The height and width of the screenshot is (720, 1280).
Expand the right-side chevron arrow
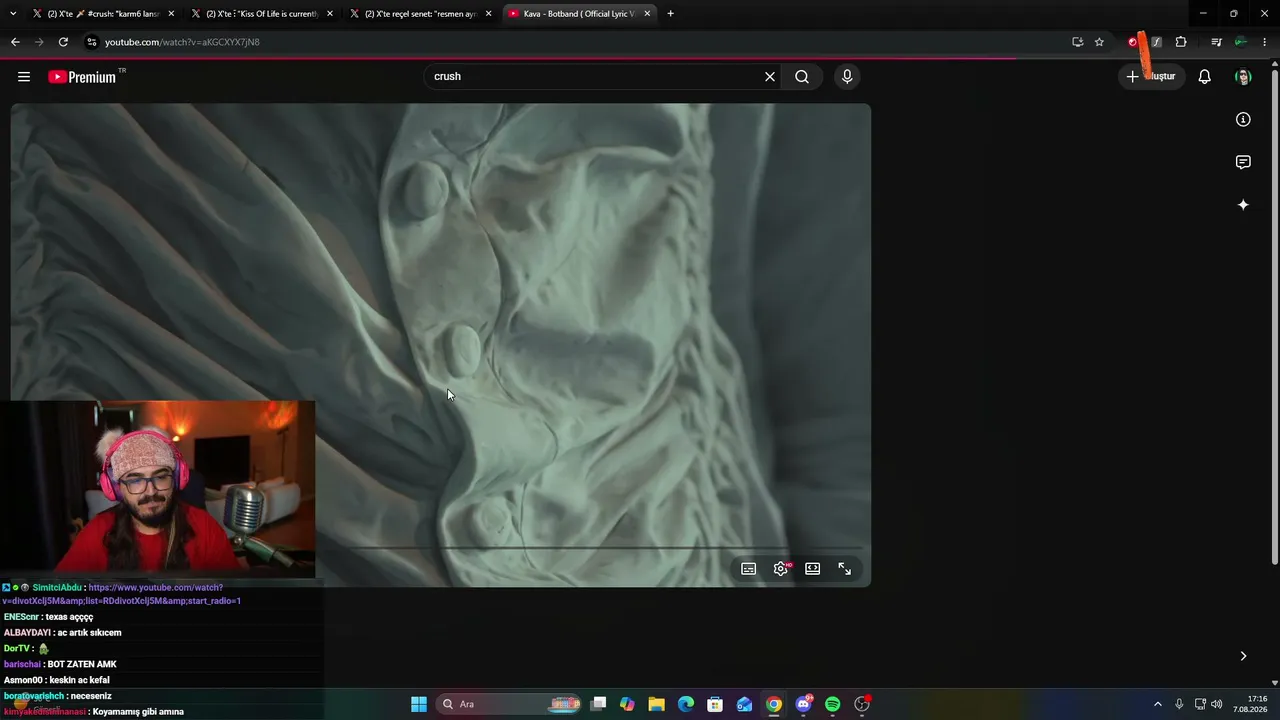click(1243, 656)
